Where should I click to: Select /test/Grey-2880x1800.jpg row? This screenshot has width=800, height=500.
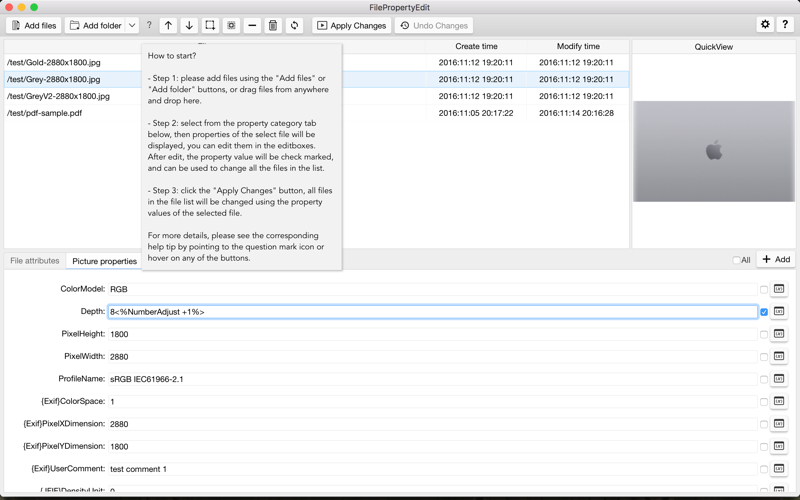tap(316, 79)
